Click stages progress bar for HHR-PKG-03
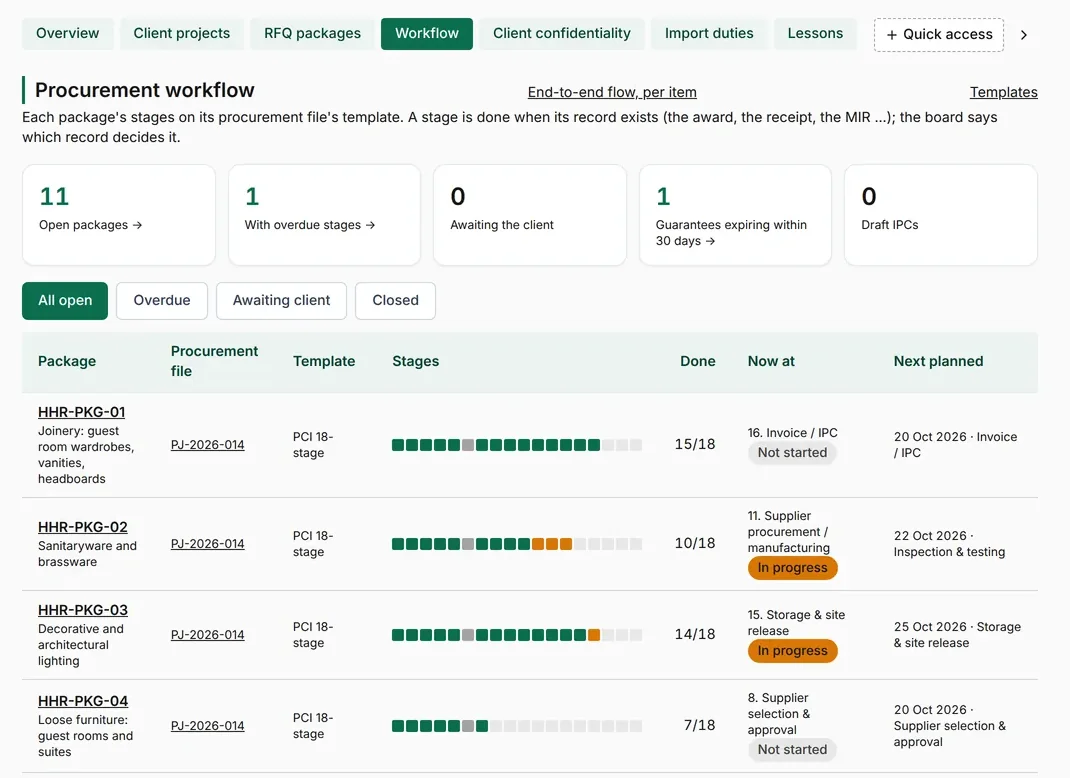 (517, 635)
